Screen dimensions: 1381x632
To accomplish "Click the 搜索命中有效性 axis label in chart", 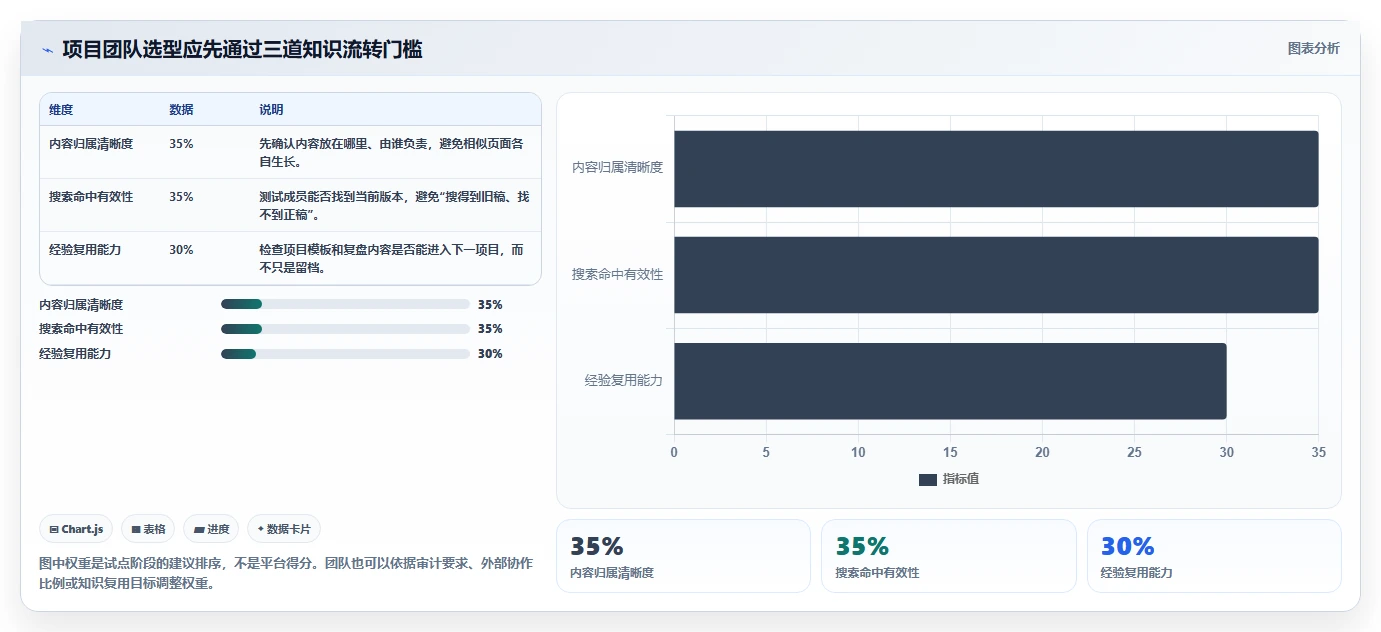I will click(x=617, y=274).
